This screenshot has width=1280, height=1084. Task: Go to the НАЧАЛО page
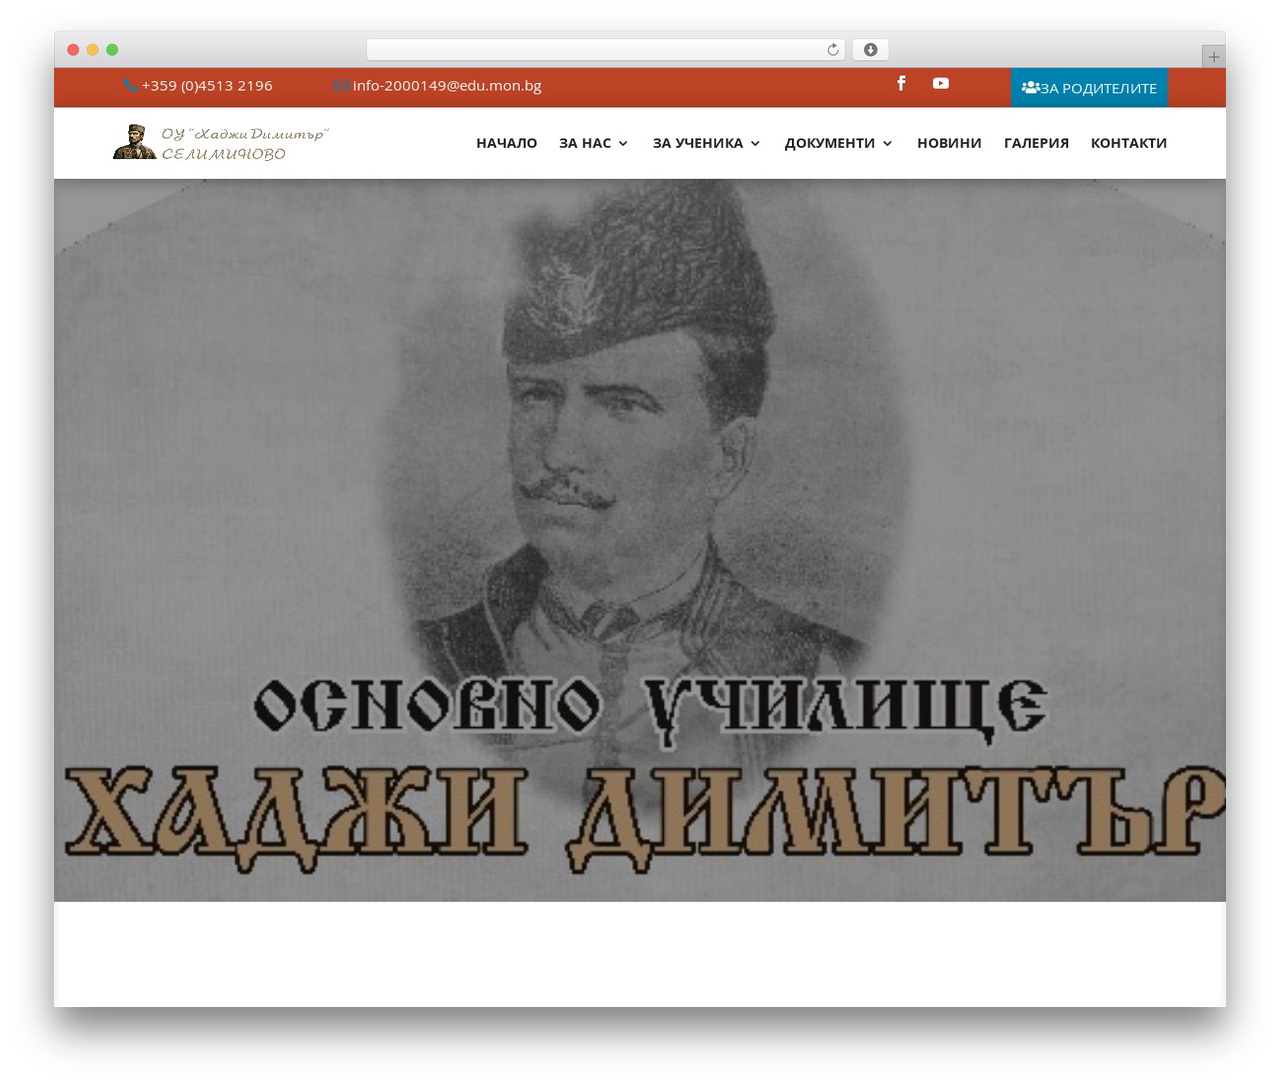tap(506, 143)
